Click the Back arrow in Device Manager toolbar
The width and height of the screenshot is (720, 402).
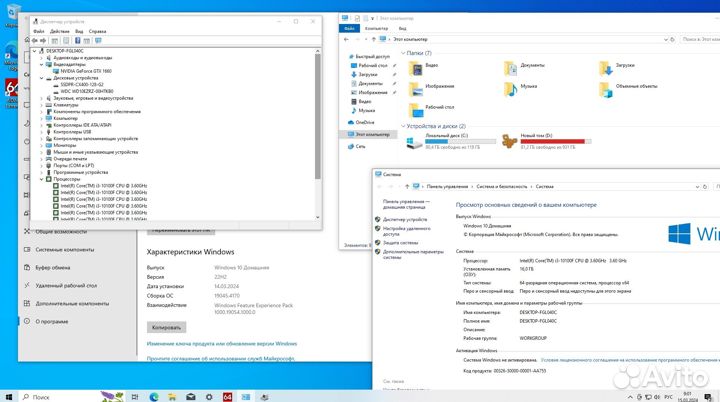tap(35, 40)
